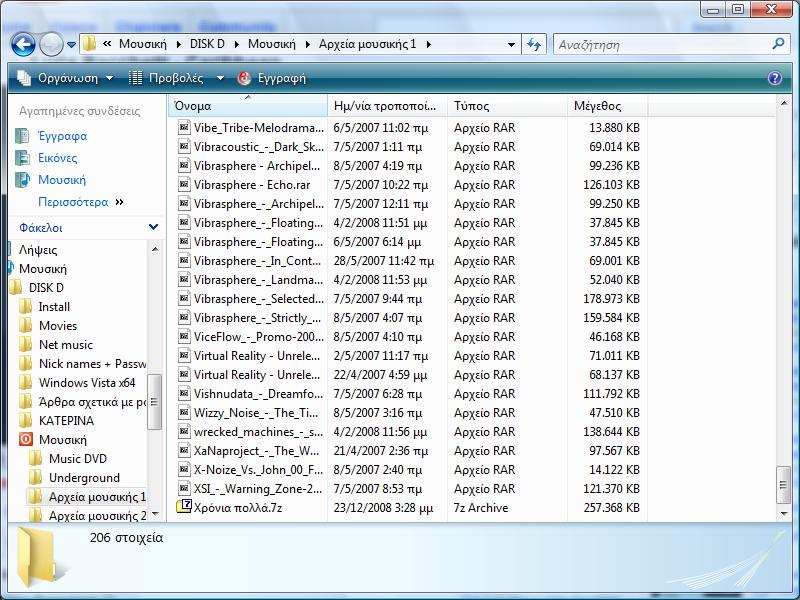This screenshot has height=600, width=800.
Task: Click the red Μουσική folder icon in tree
Action: point(26,439)
